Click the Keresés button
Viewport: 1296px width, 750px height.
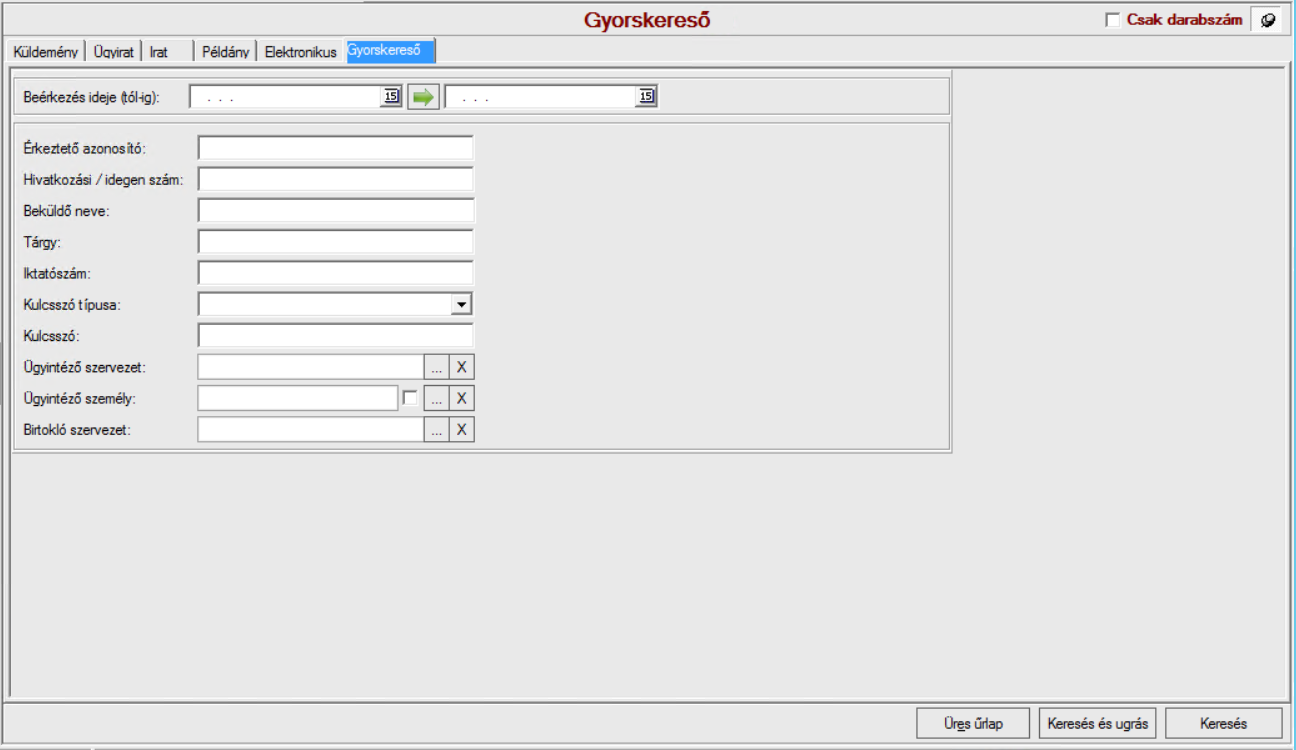(1223, 723)
